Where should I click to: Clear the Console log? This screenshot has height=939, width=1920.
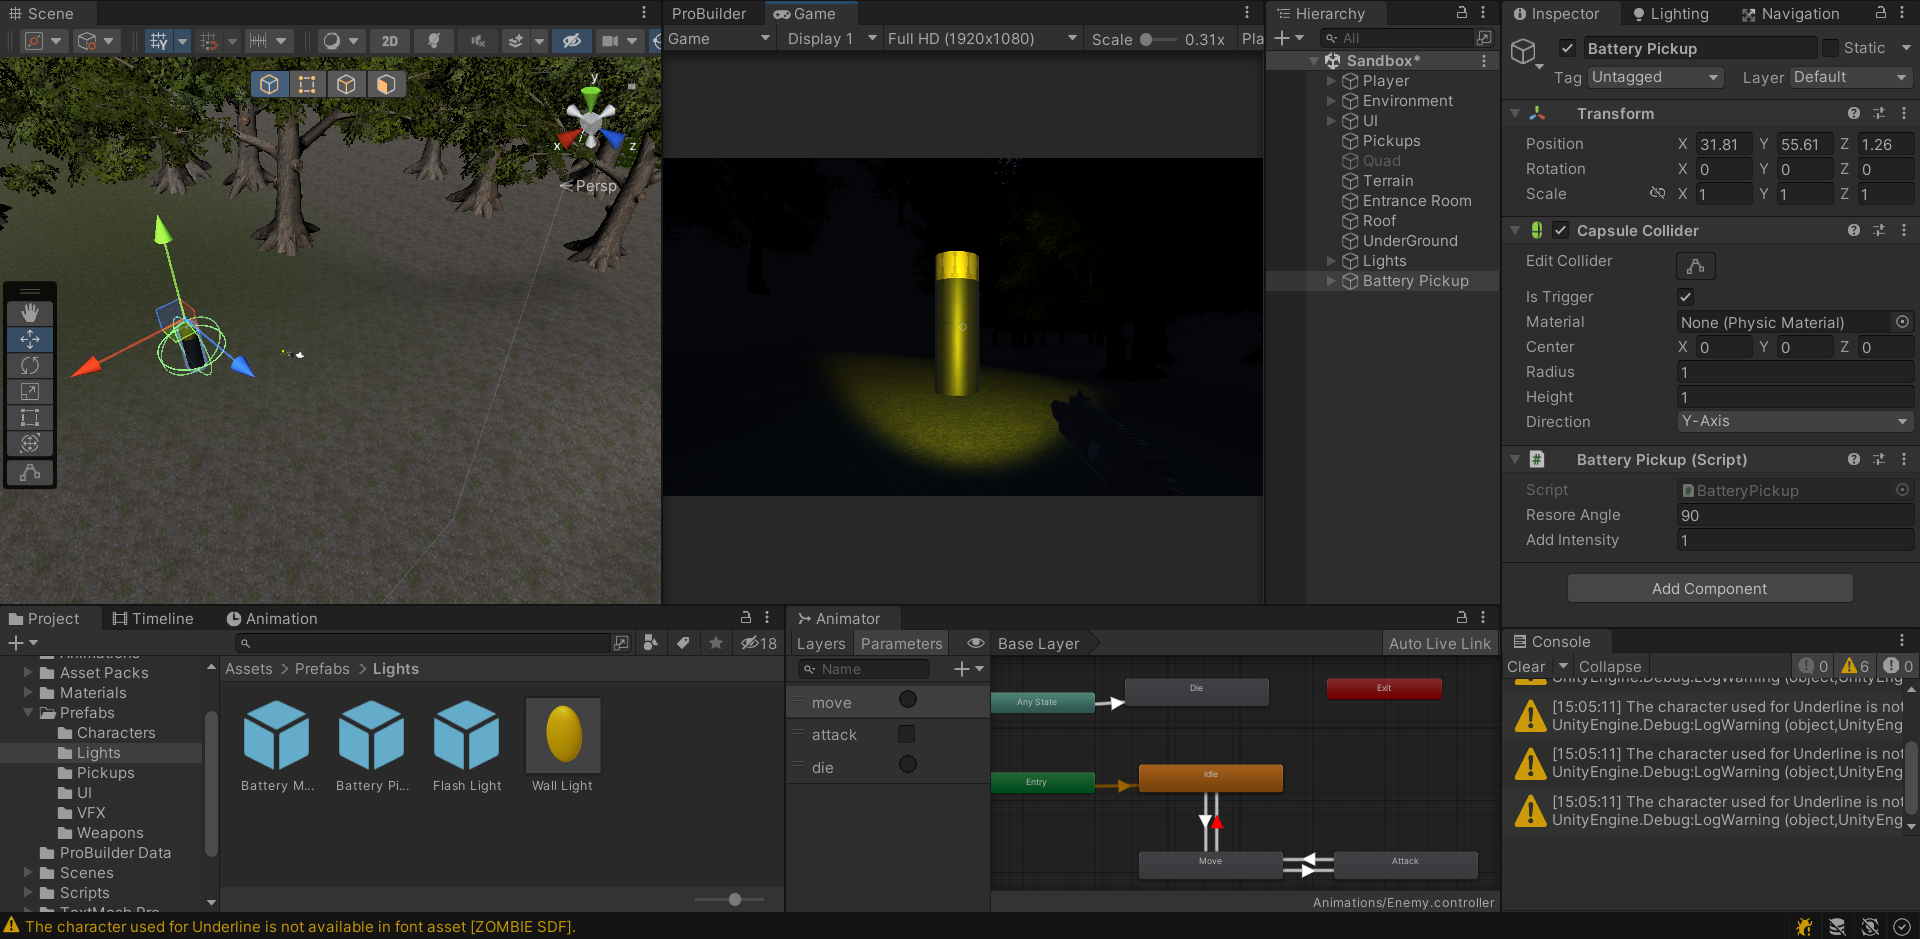tap(1526, 667)
